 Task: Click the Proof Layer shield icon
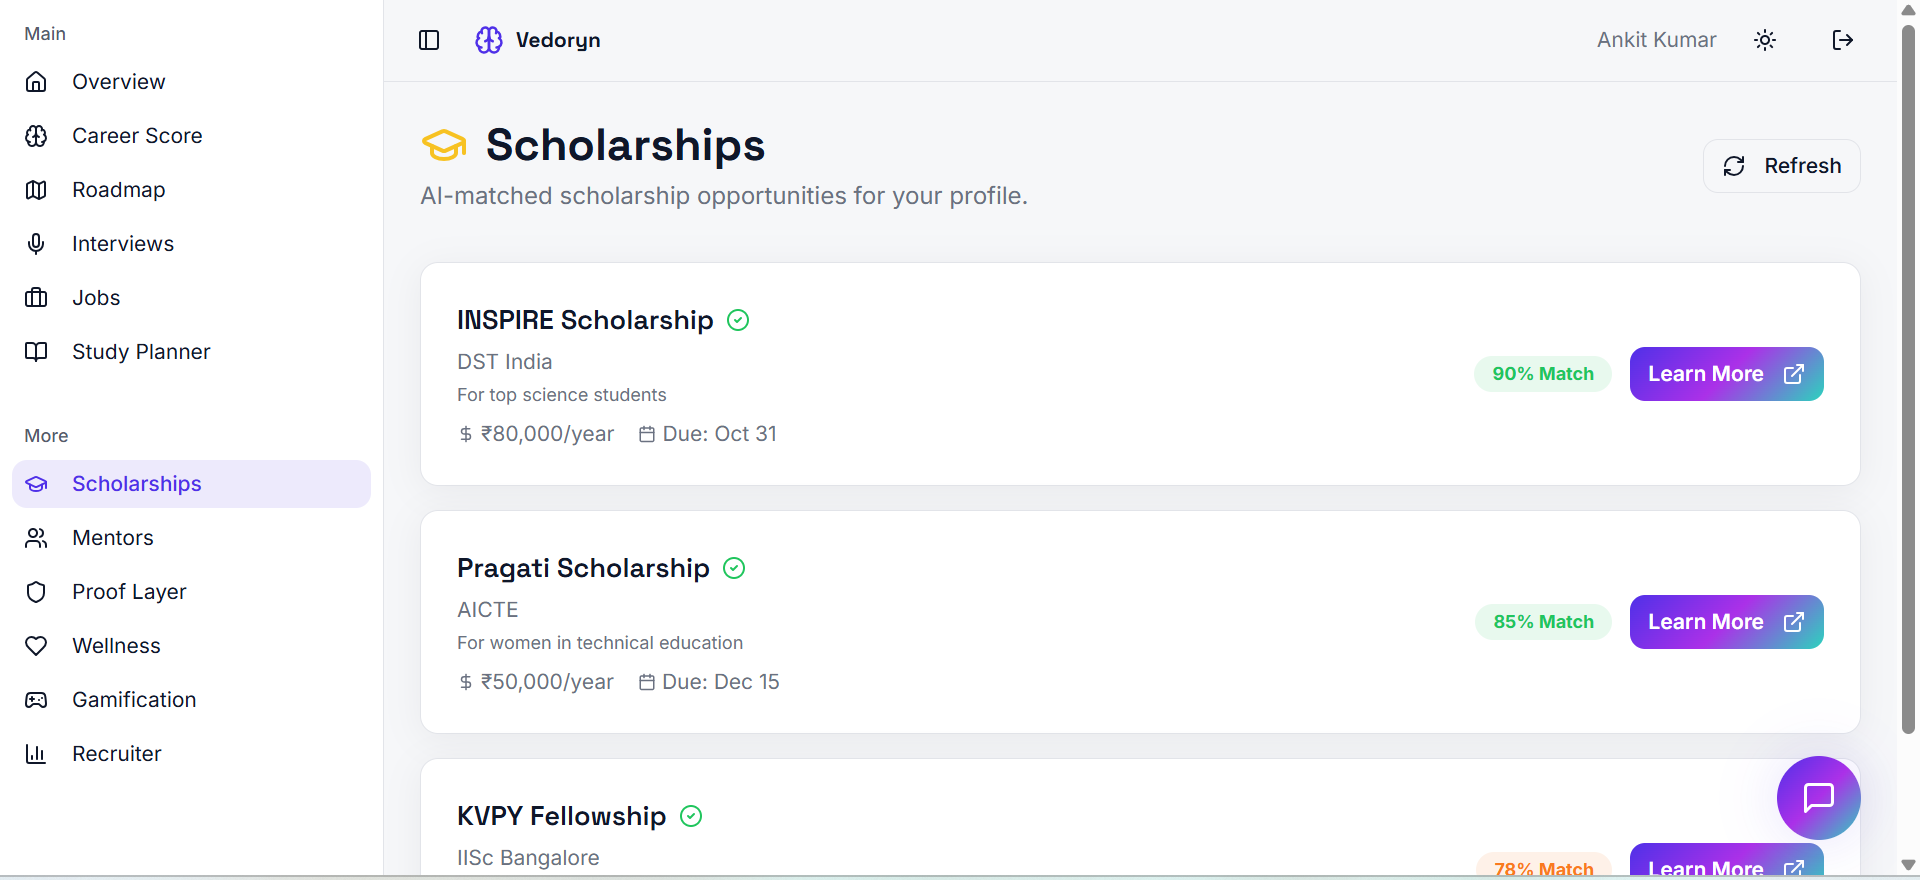(x=36, y=592)
